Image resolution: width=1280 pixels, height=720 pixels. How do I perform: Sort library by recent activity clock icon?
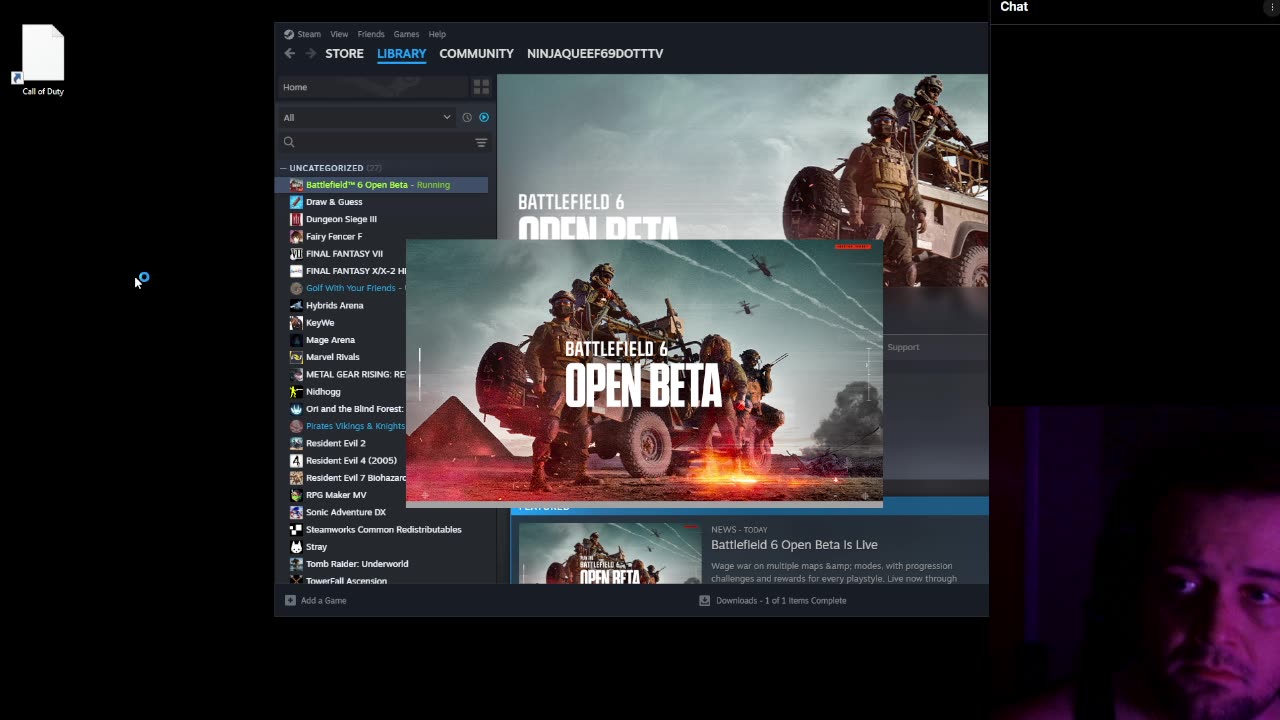click(x=467, y=117)
